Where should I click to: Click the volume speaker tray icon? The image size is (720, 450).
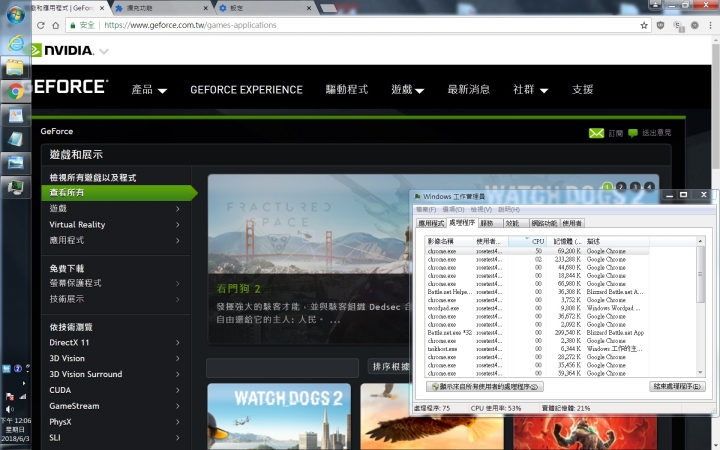[9, 409]
